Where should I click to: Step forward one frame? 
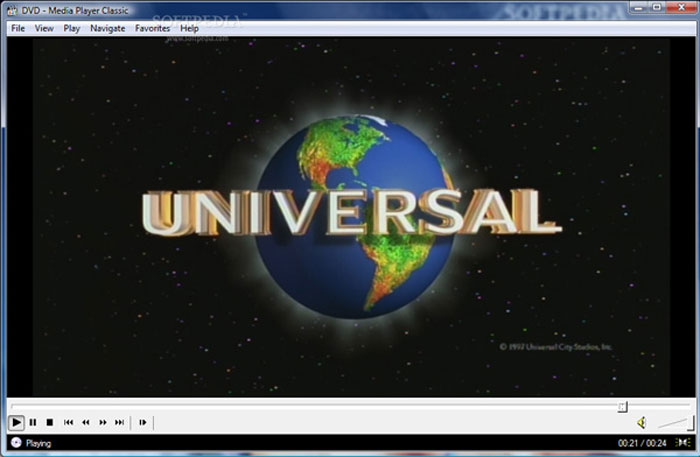[142, 422]
